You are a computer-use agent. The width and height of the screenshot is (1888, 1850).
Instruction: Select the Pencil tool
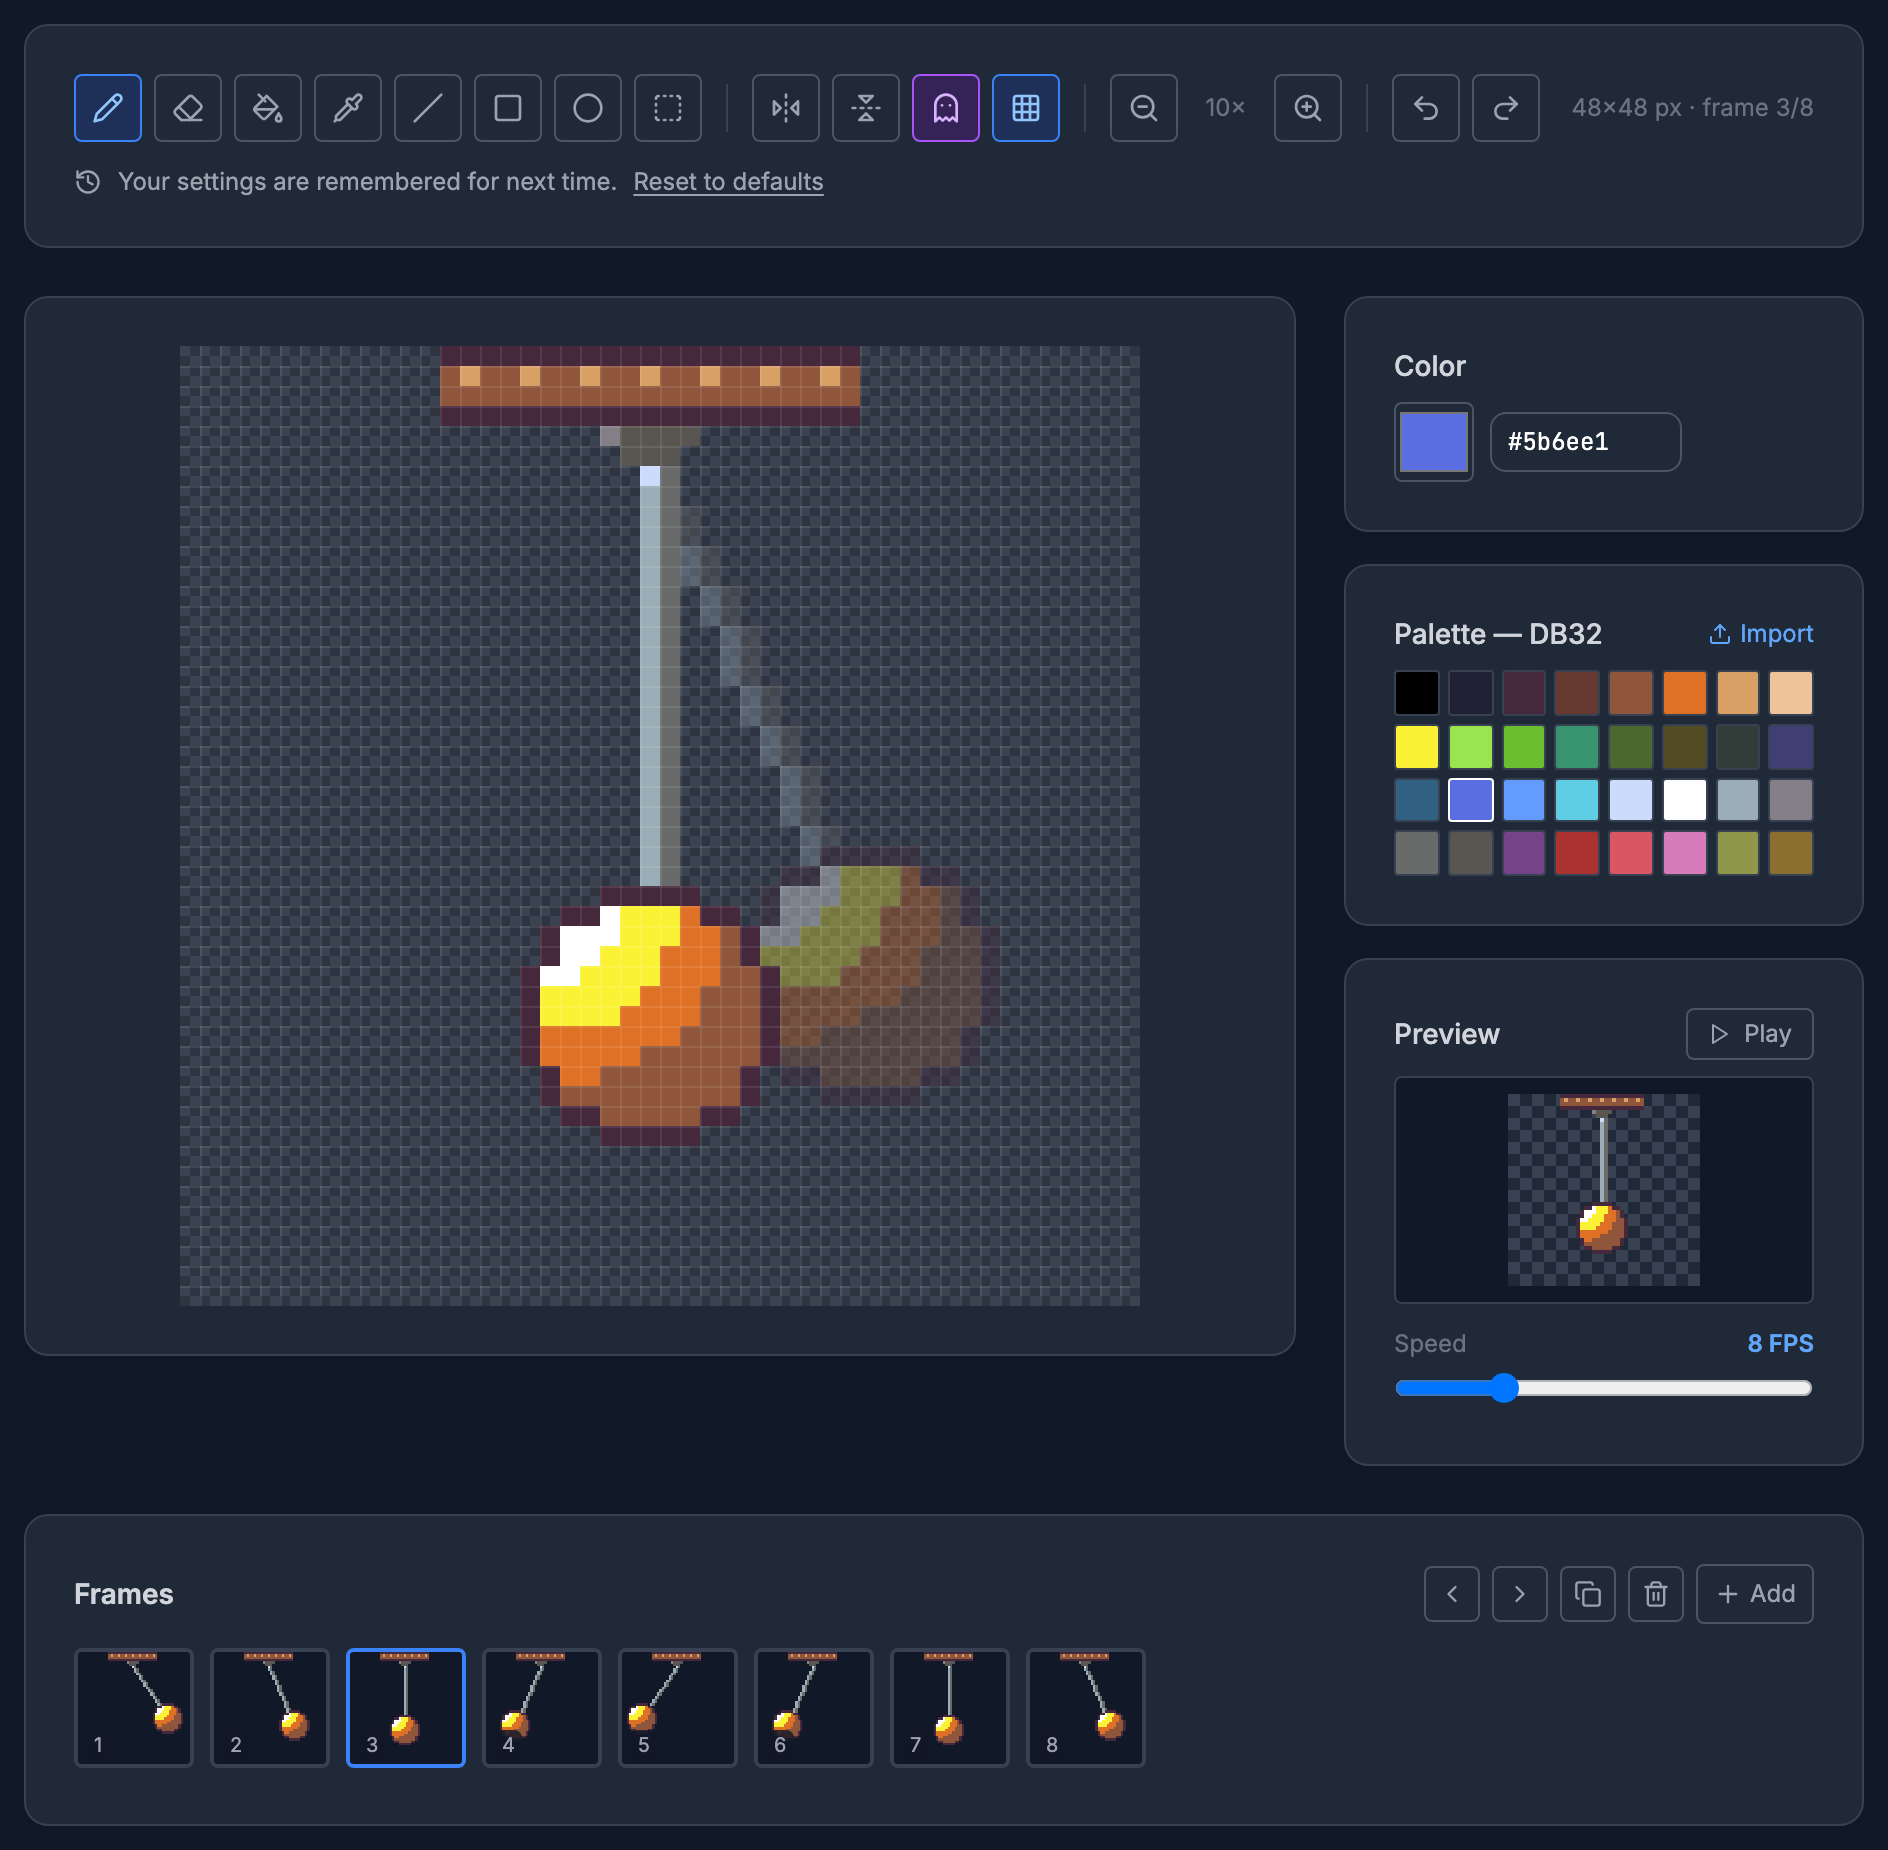click(108, 108)
